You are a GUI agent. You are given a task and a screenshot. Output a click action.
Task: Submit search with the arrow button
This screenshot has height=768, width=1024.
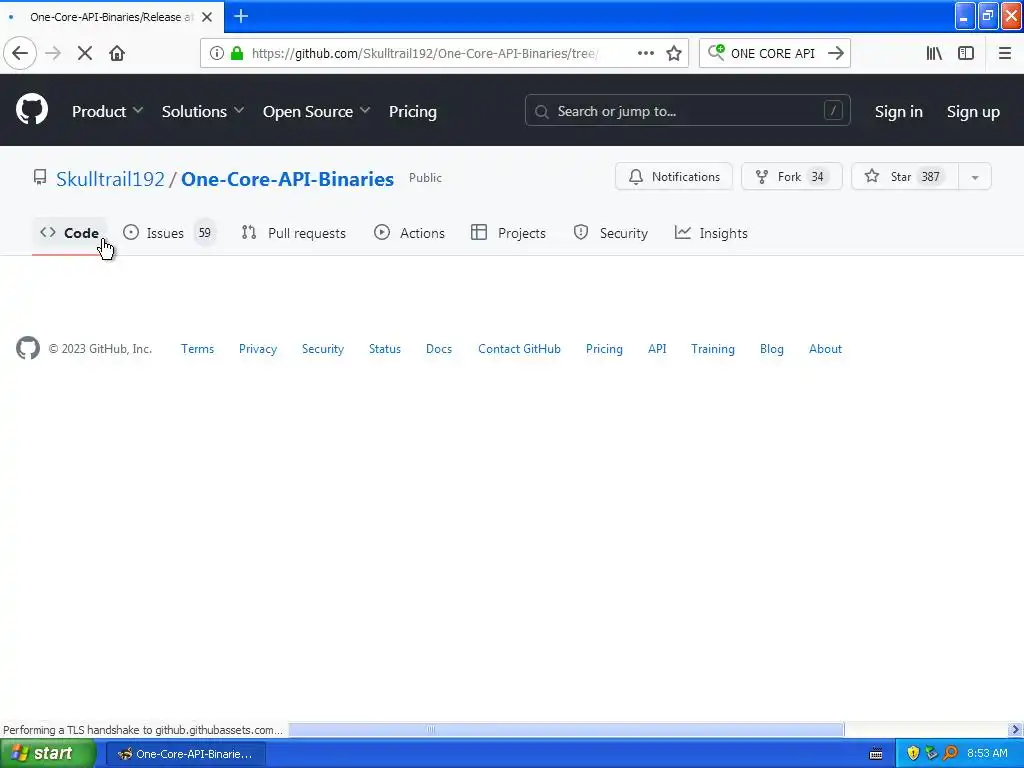point(836,53)
